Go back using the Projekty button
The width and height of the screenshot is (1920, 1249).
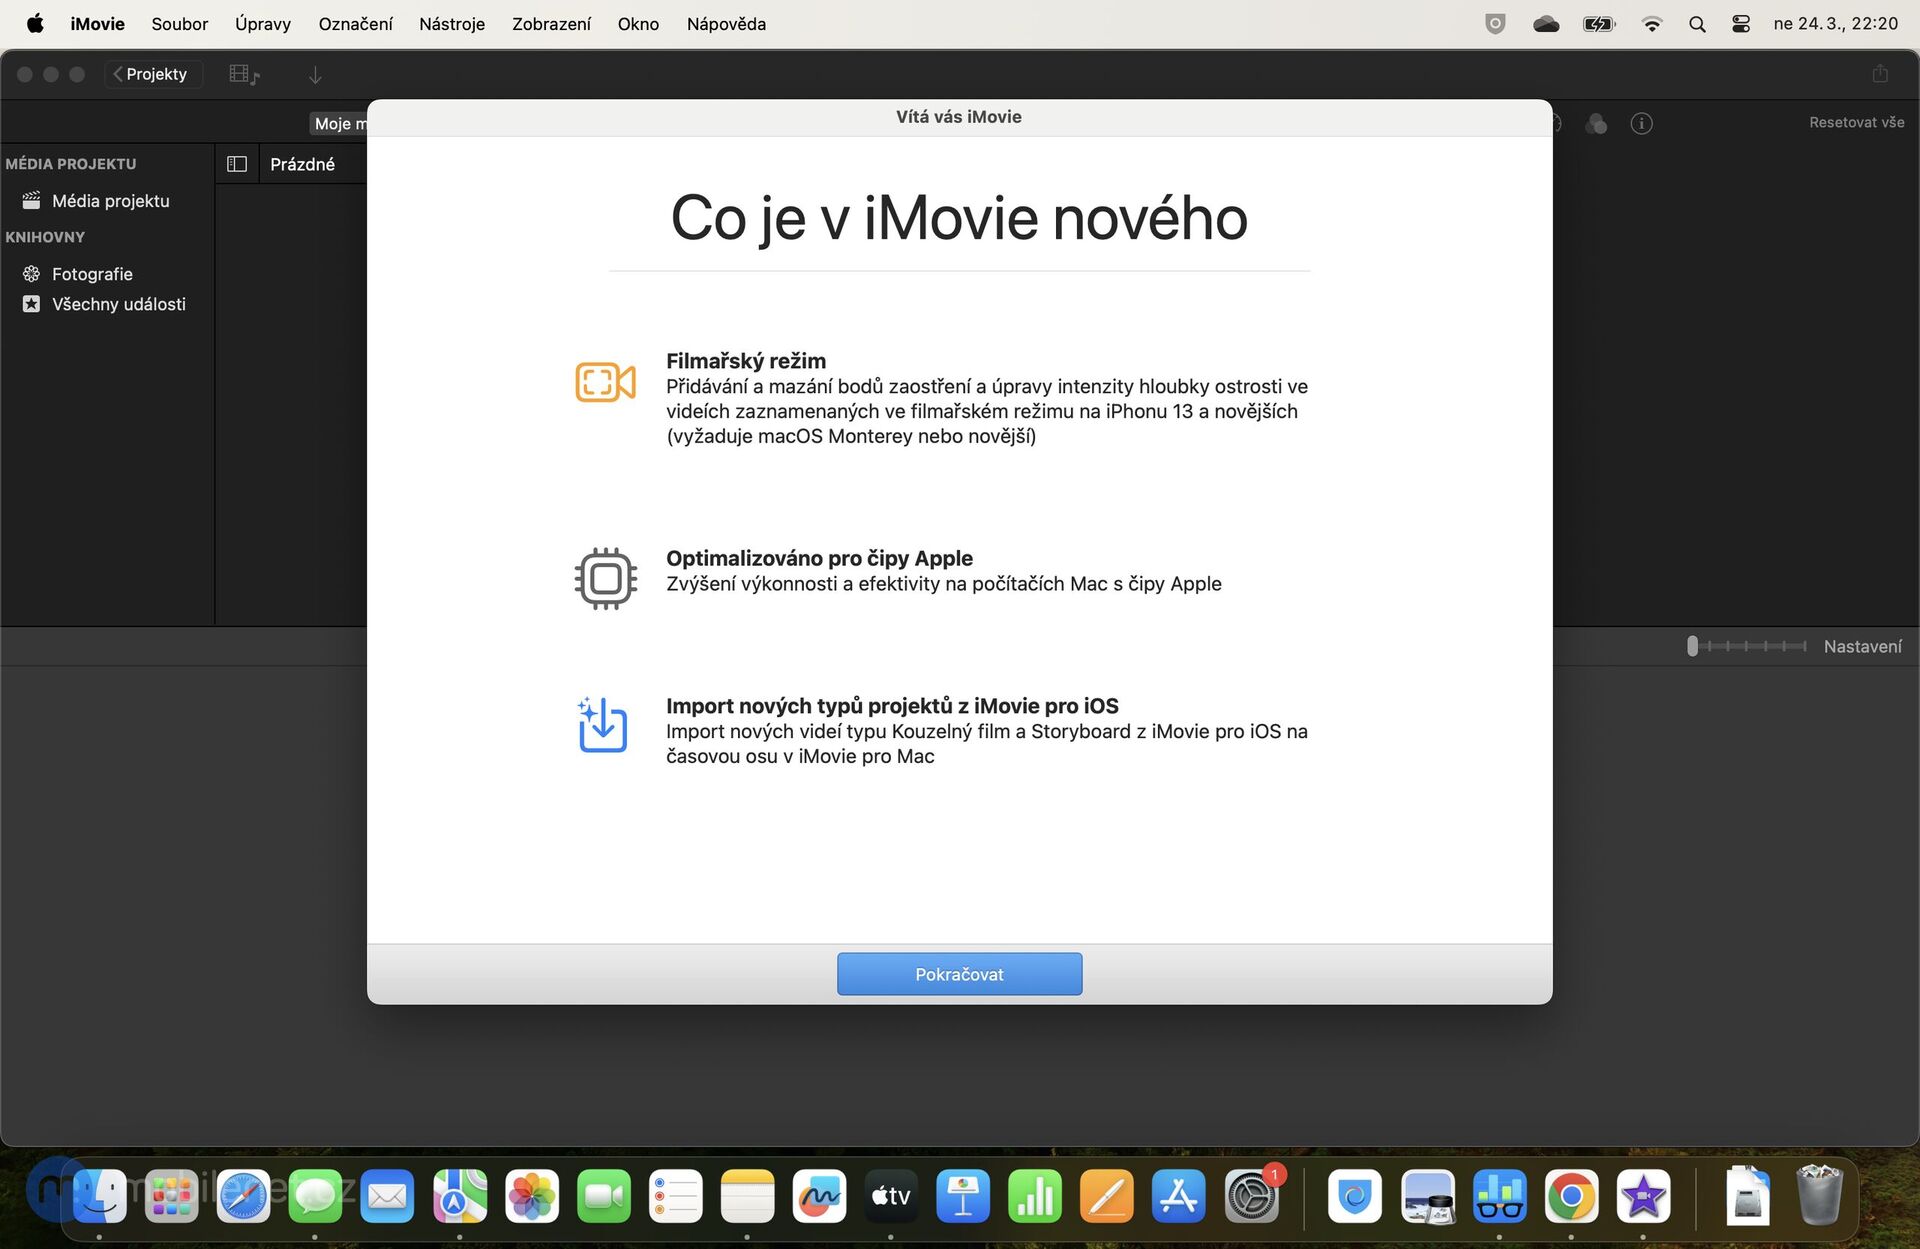click(x=152, y=74)
